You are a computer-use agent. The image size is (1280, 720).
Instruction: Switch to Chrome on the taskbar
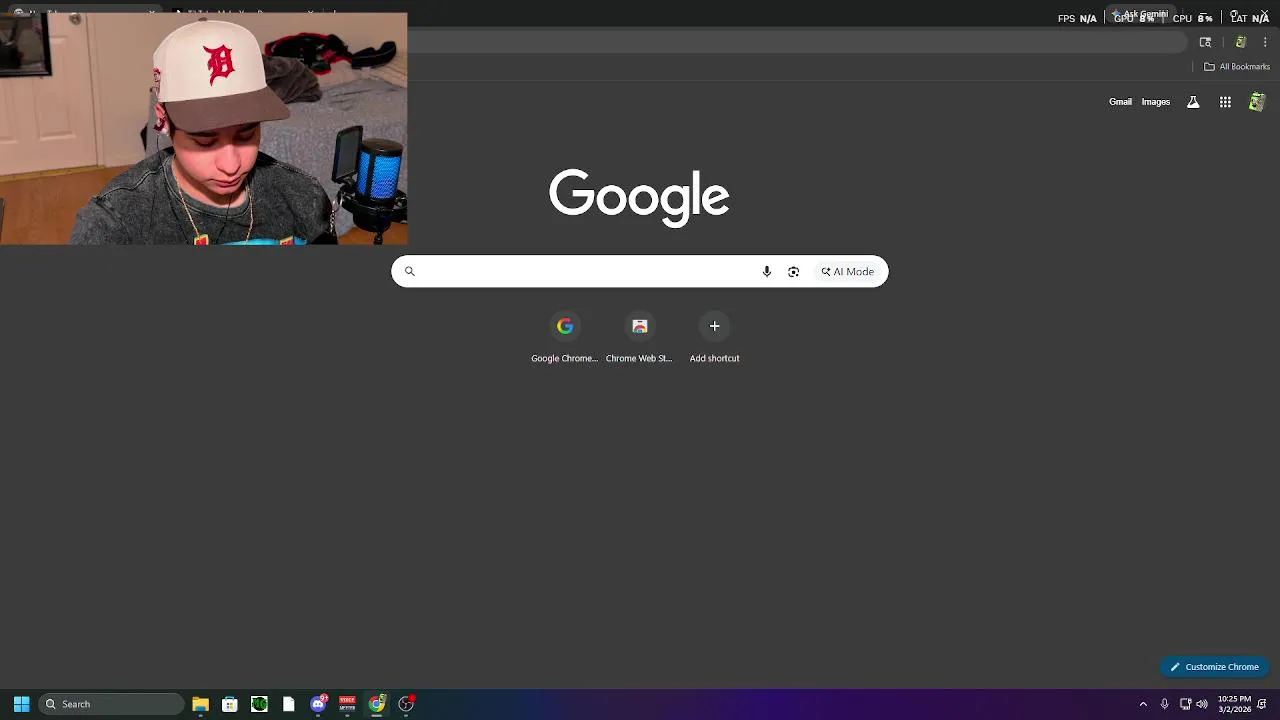[377, 704]
